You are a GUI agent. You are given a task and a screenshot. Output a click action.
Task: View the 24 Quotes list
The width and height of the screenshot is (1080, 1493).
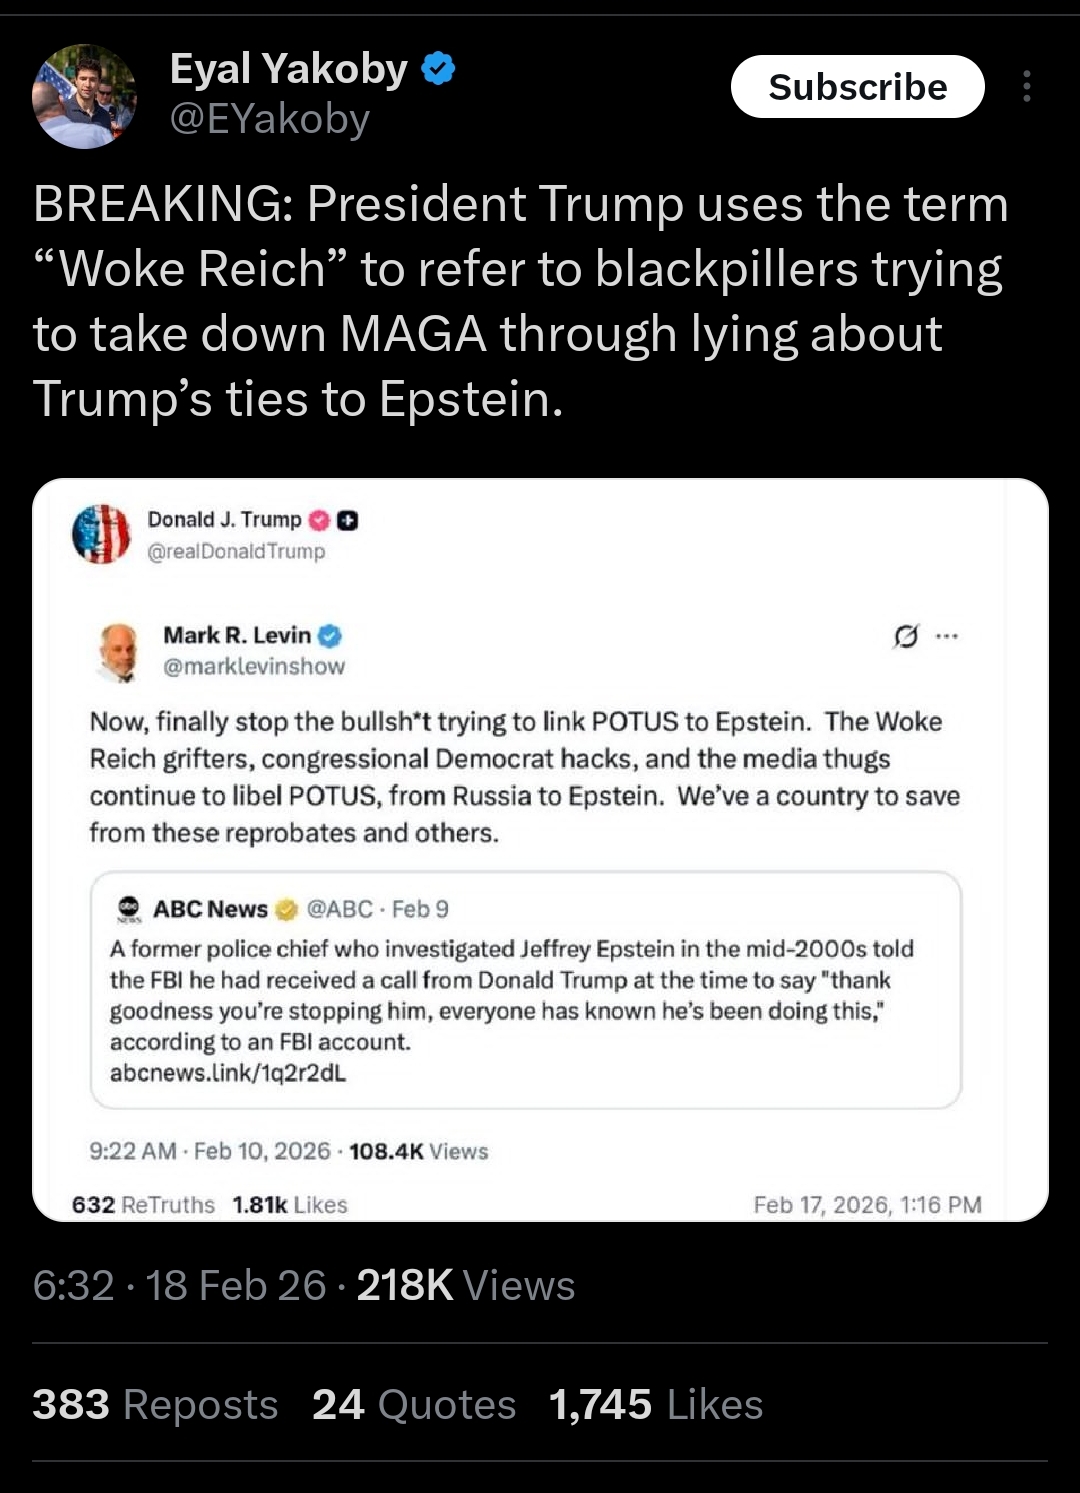(414, 1404)
